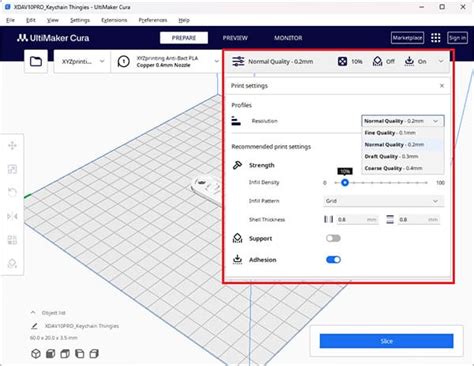Viewport: 474px width, 366px height.
Task: Click the Infill Density slider handle
Action: [x=345, y=182]
